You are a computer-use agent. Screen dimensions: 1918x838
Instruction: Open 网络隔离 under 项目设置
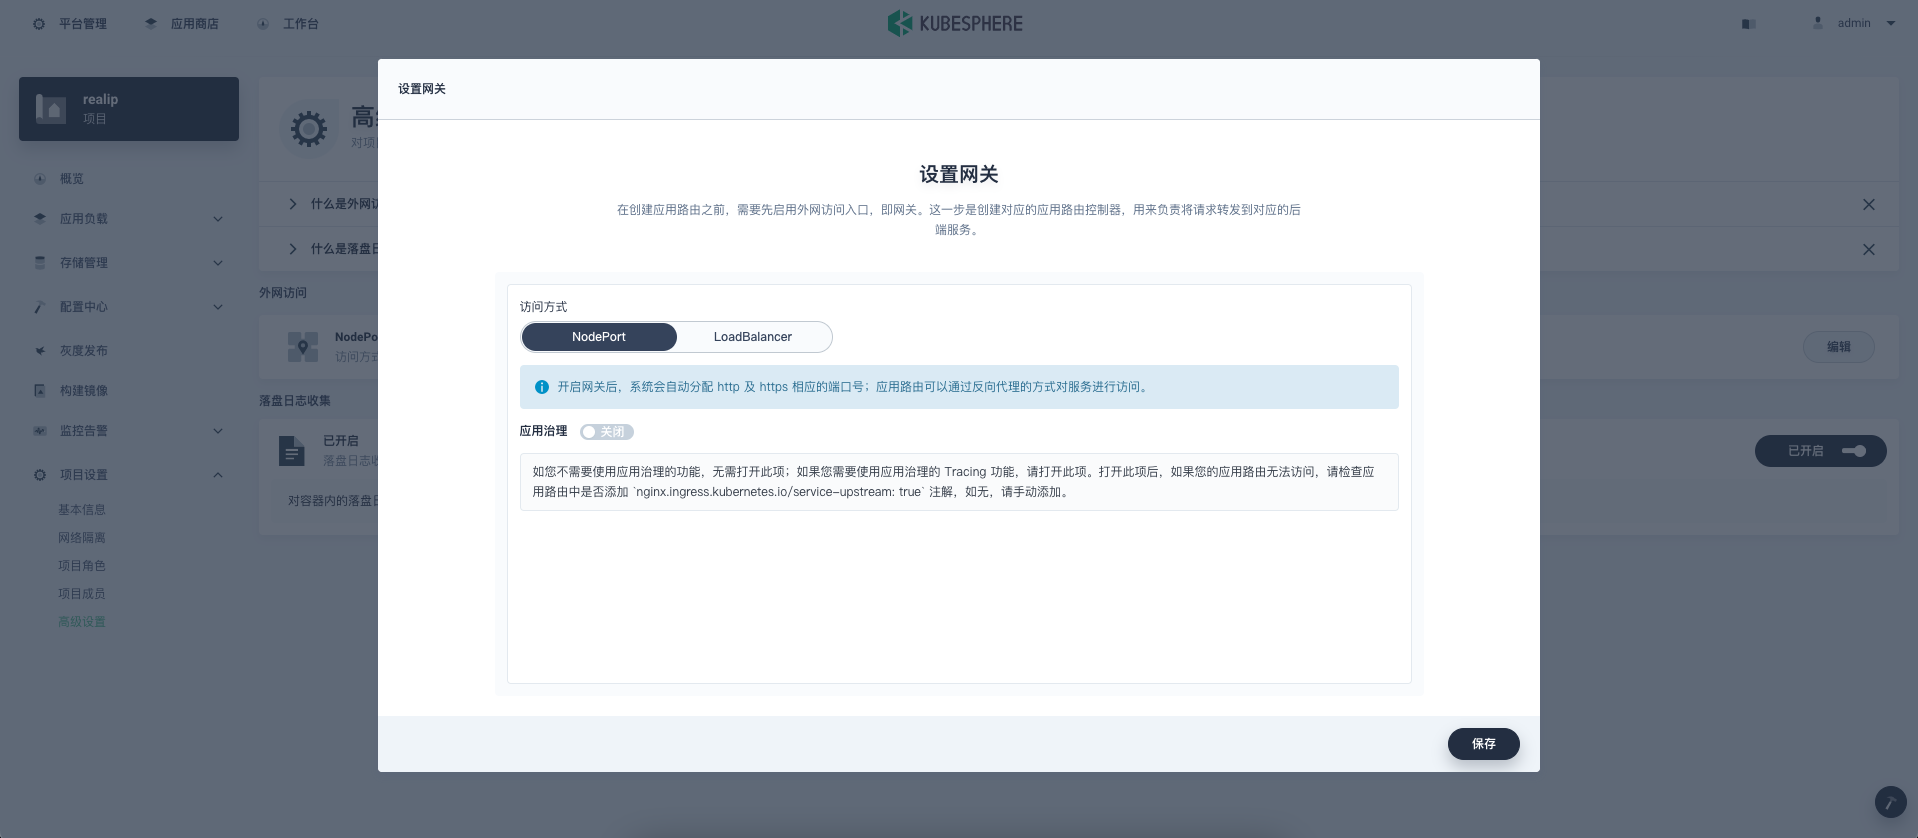click(x=82, y=538)
